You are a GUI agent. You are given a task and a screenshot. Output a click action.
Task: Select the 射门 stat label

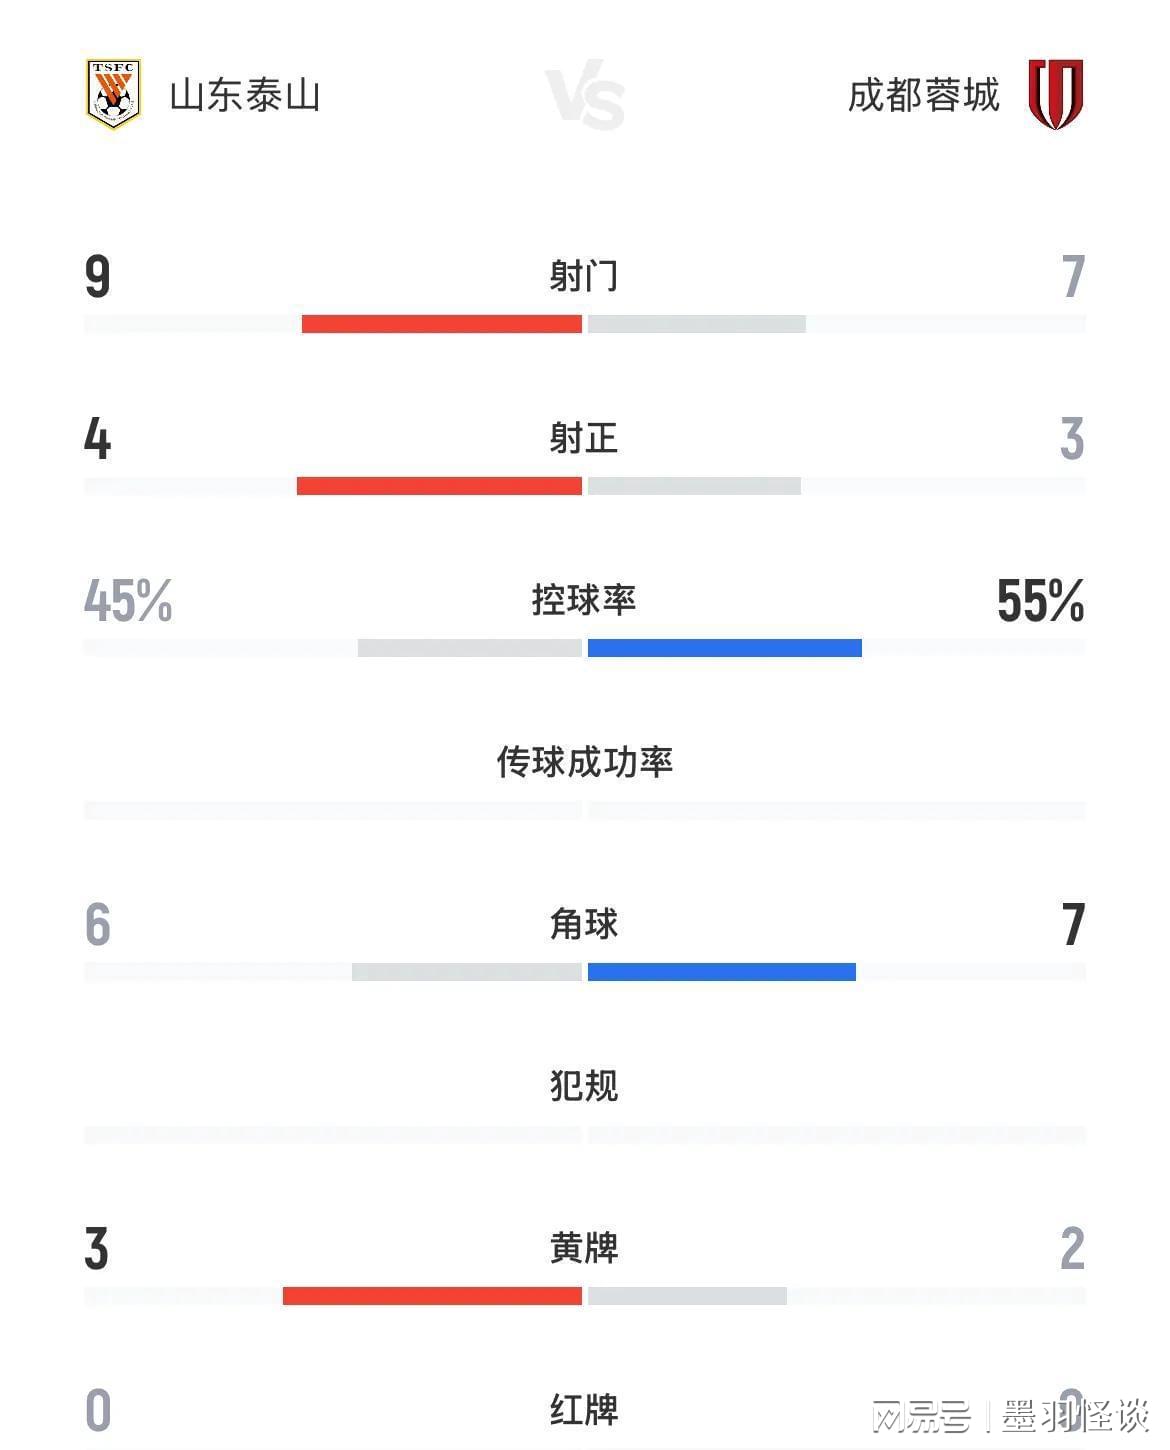(584, 275)
